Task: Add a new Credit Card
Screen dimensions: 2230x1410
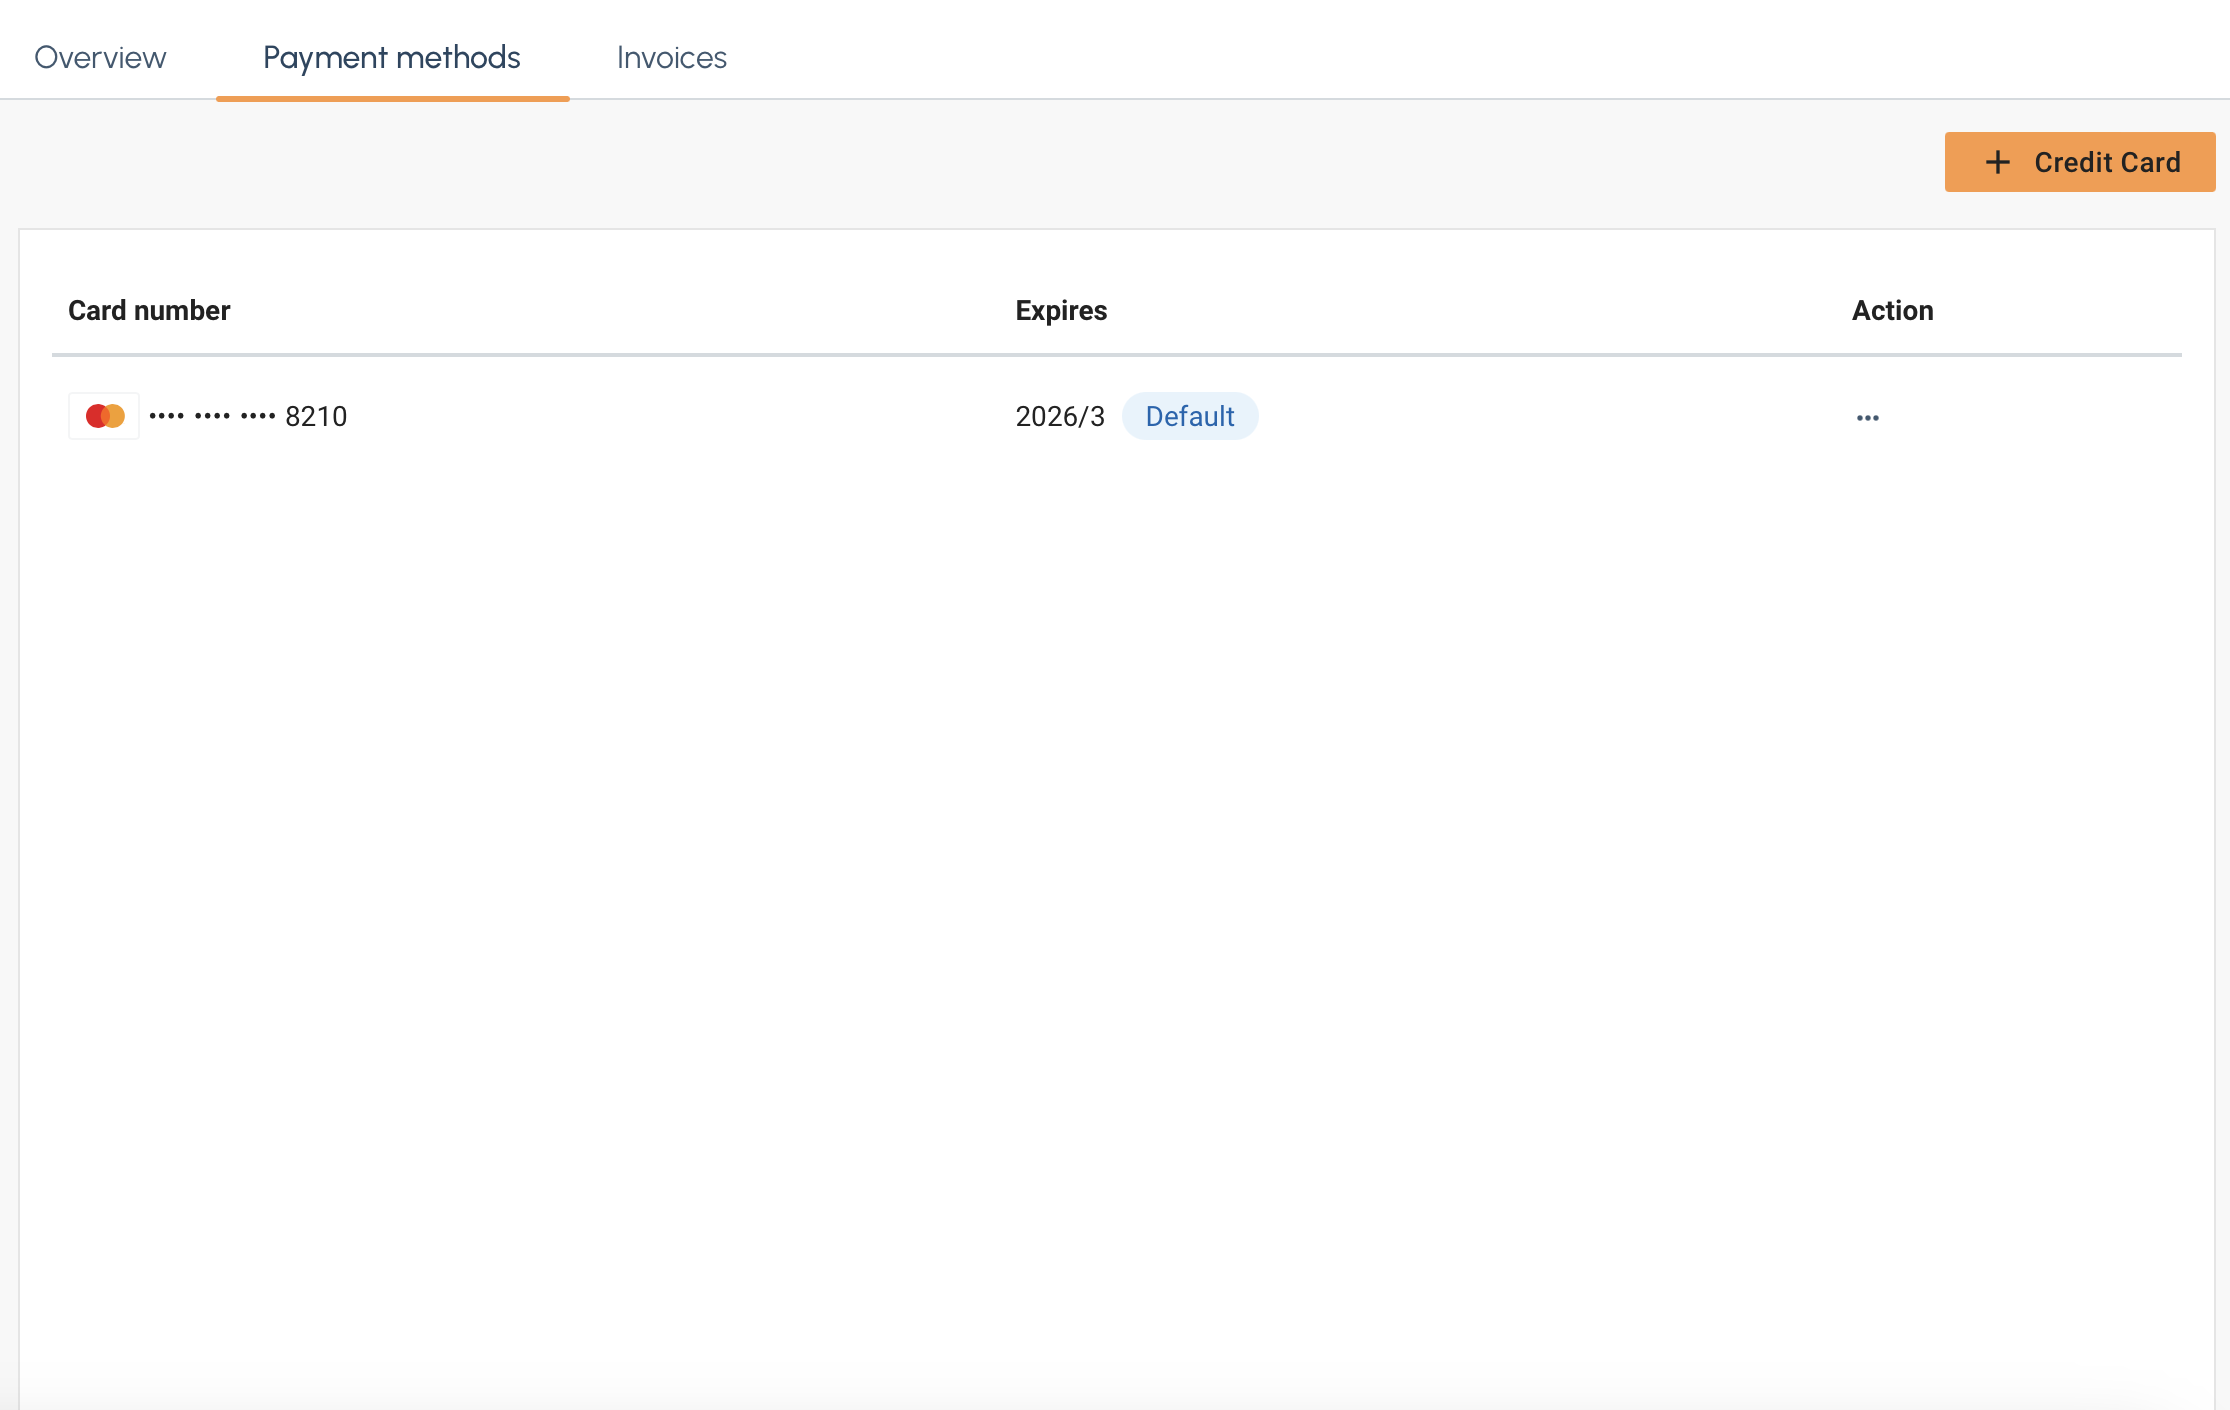Action: 2079,162
